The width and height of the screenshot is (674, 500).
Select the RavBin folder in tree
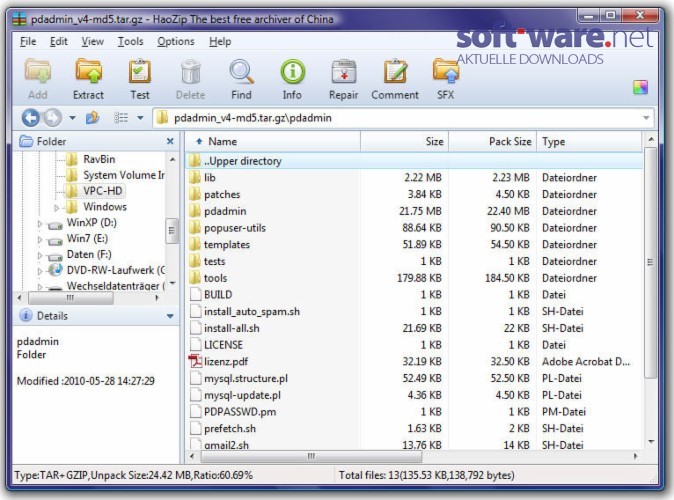click(x=99, y=159)
